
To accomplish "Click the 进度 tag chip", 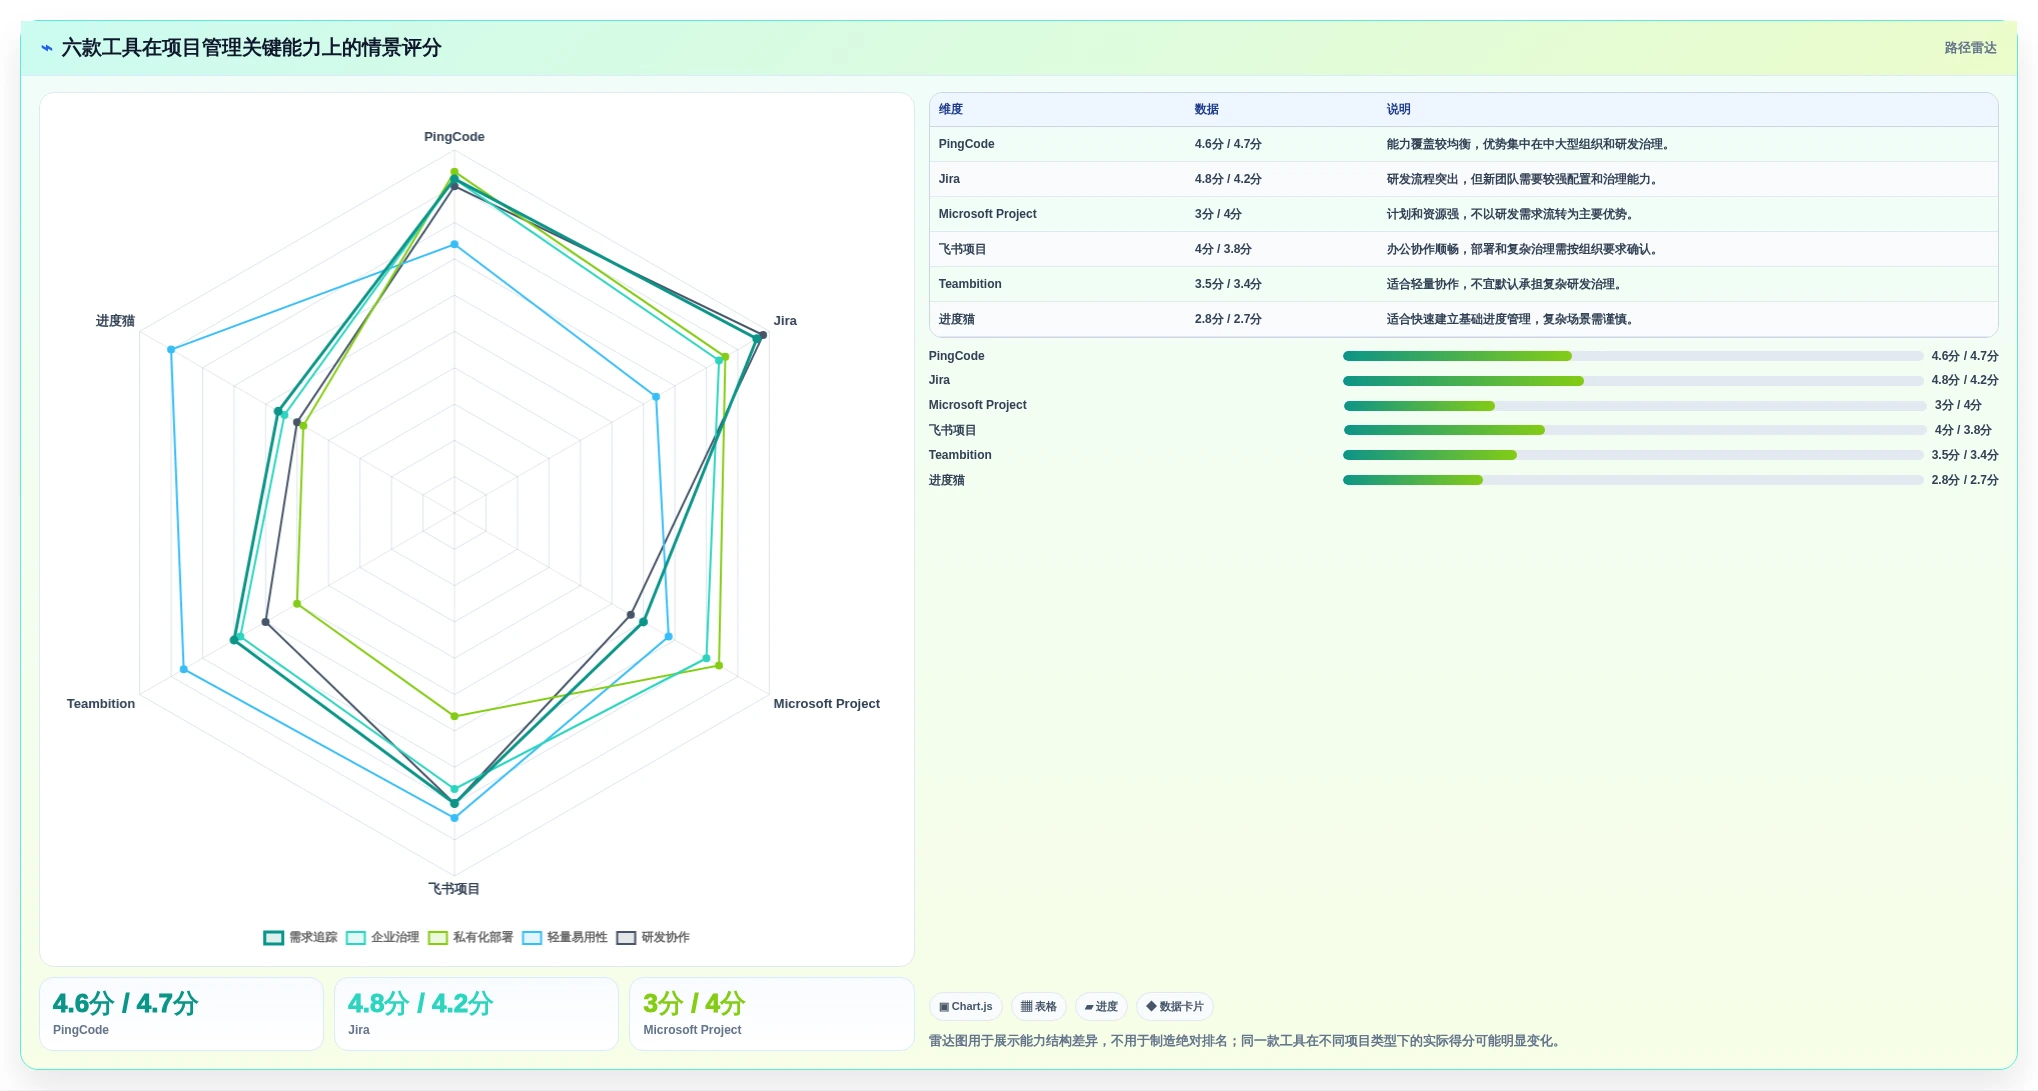I will (1101, 1006).
